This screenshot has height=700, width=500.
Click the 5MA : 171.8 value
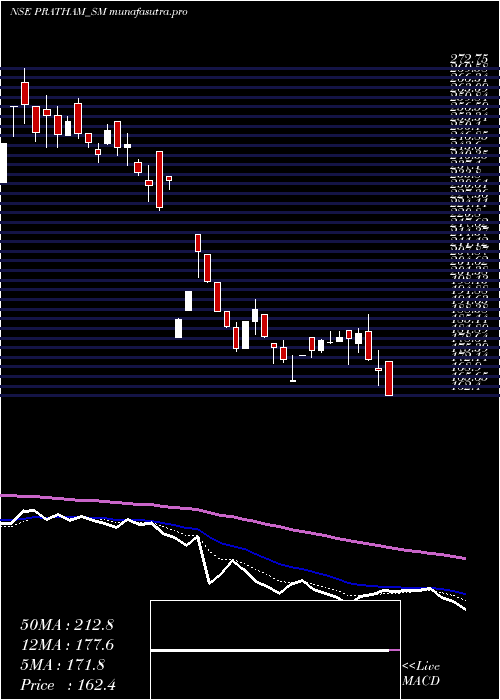pos(62,665)
